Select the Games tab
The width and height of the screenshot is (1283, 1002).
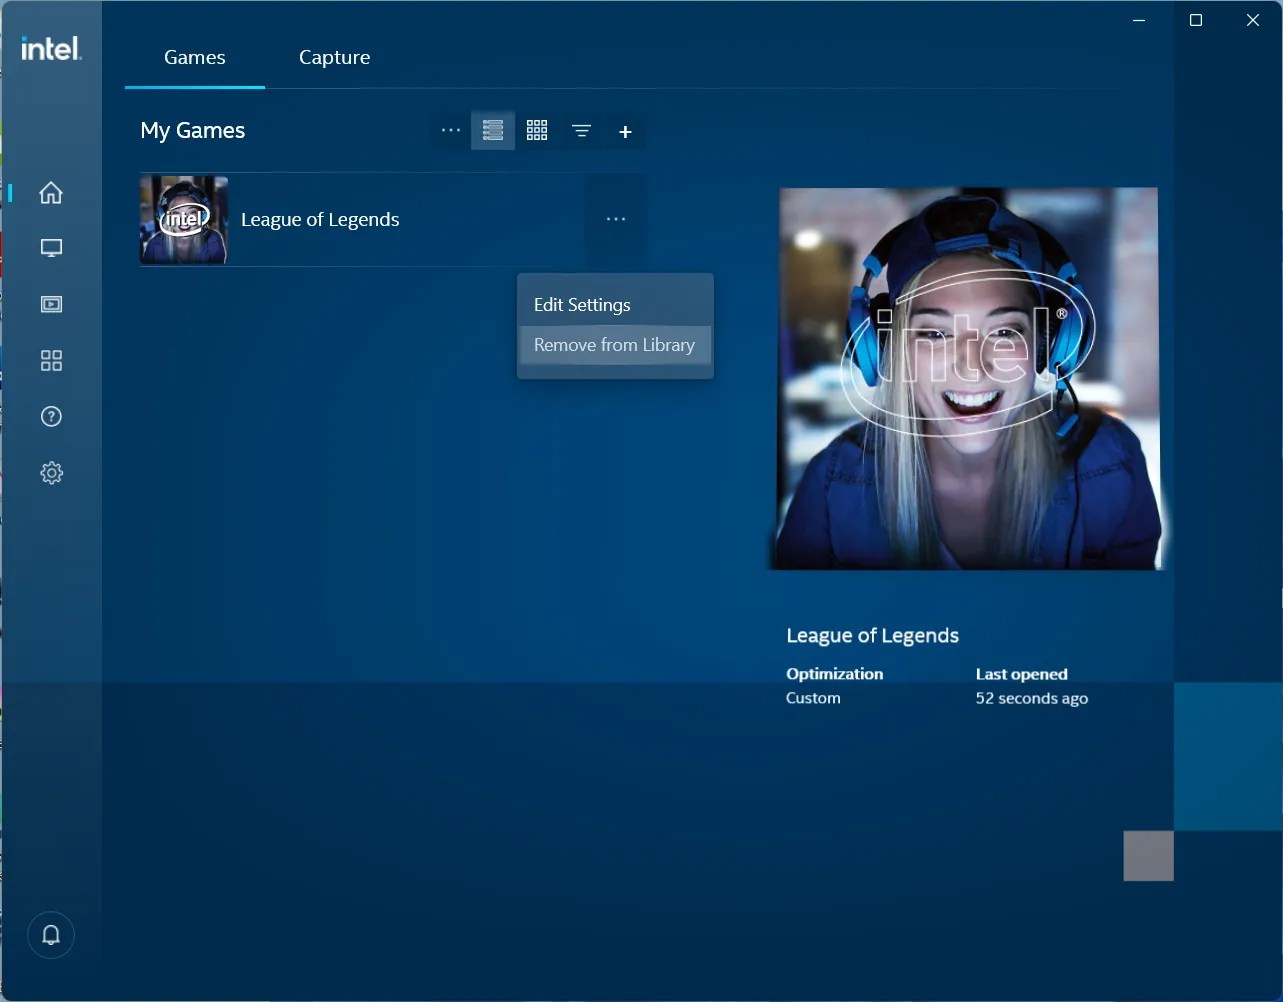tap(194, 57)
